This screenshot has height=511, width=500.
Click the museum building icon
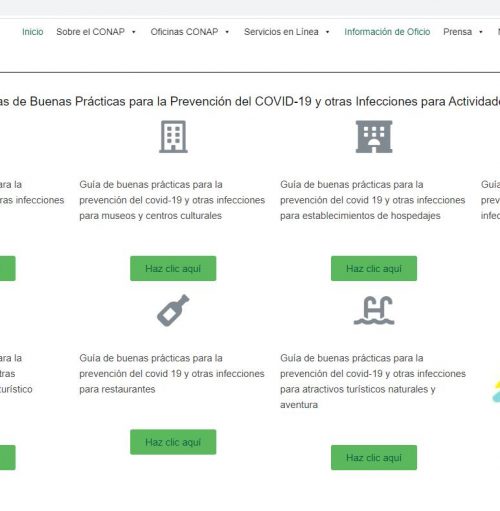coord(173,137)
